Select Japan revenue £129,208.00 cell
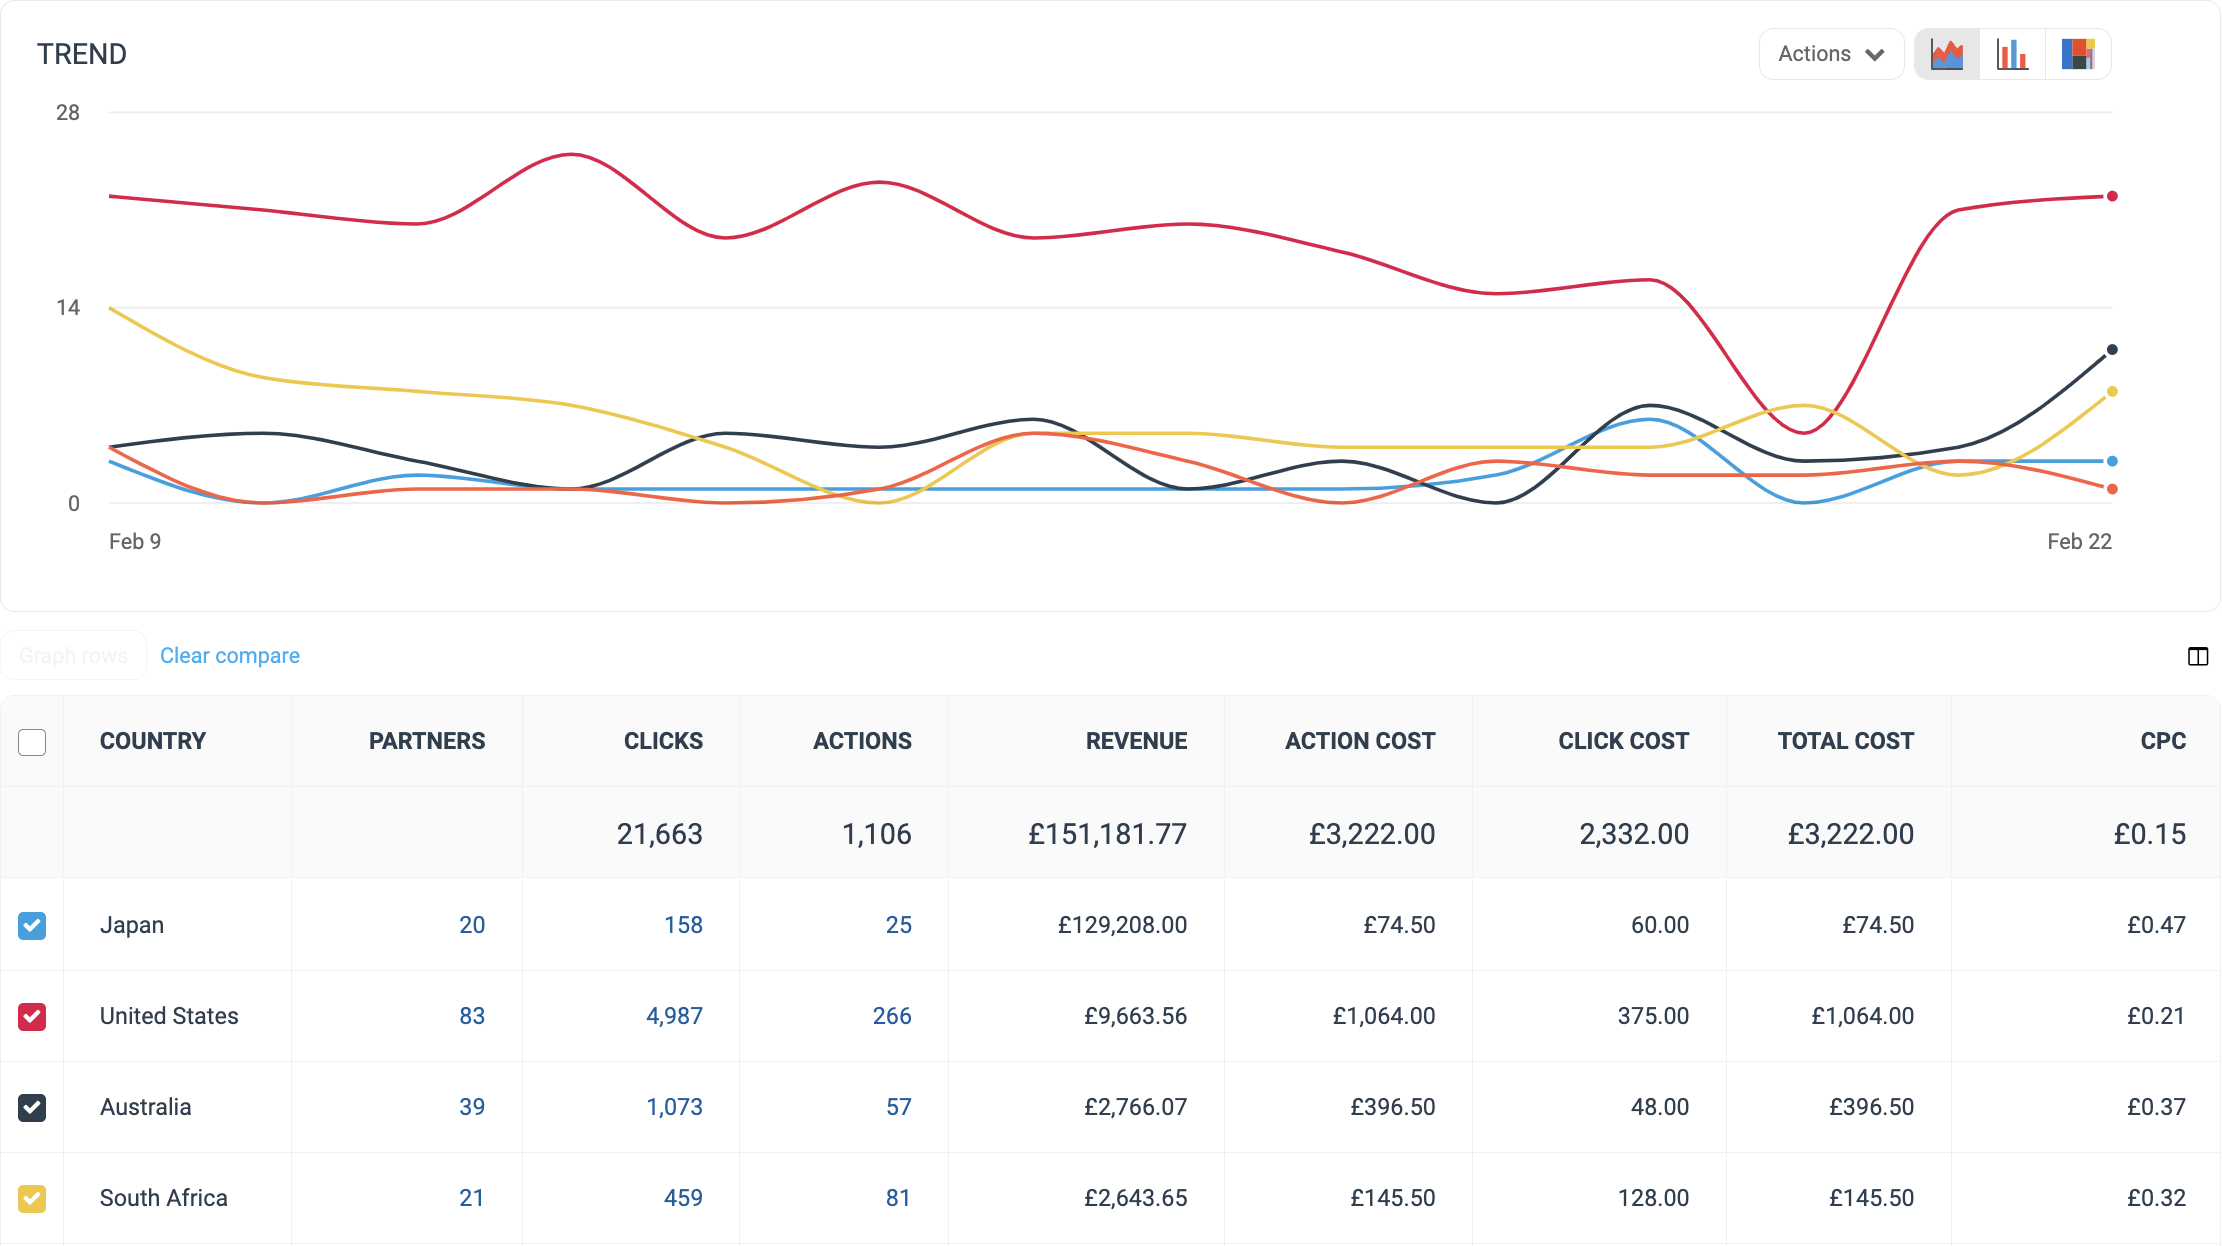This screenshot has height=1246, width=2222. pyautogui.click(x=1086, y=925)
